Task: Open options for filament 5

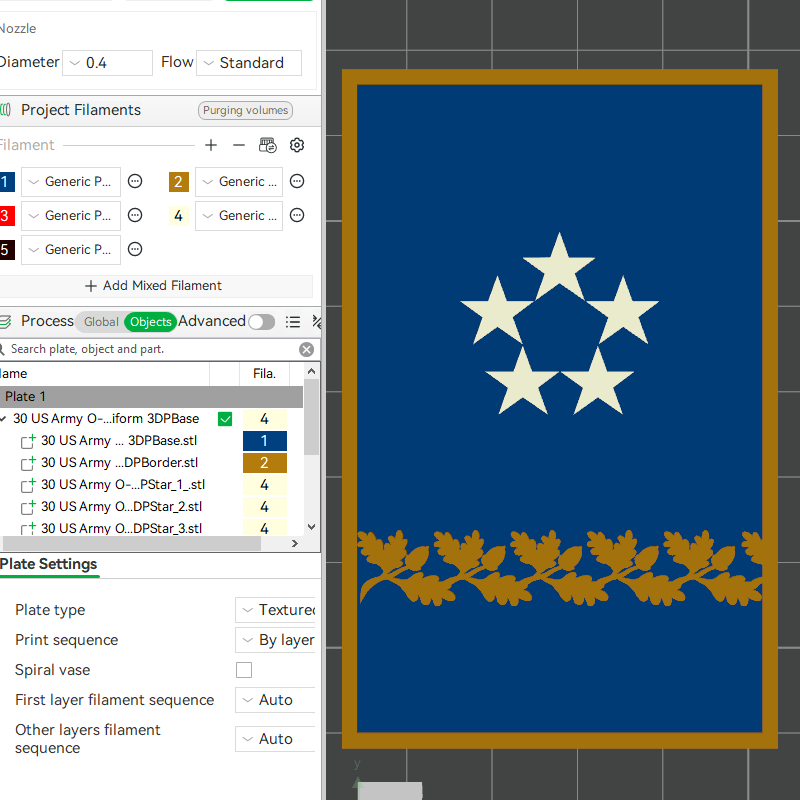Action: coord(135,249)
